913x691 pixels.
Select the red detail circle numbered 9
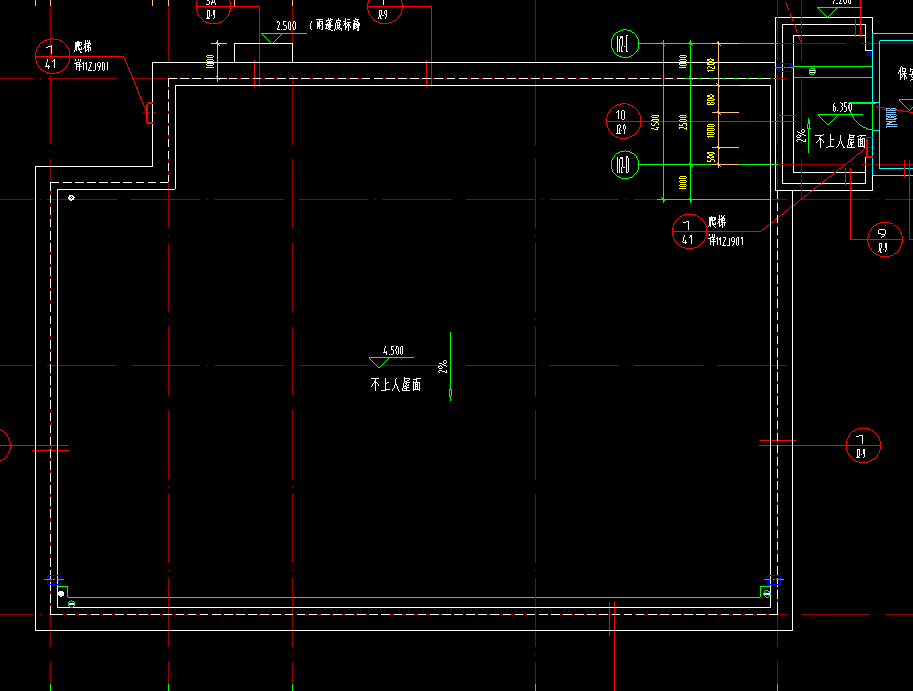(x=884, y=239)
